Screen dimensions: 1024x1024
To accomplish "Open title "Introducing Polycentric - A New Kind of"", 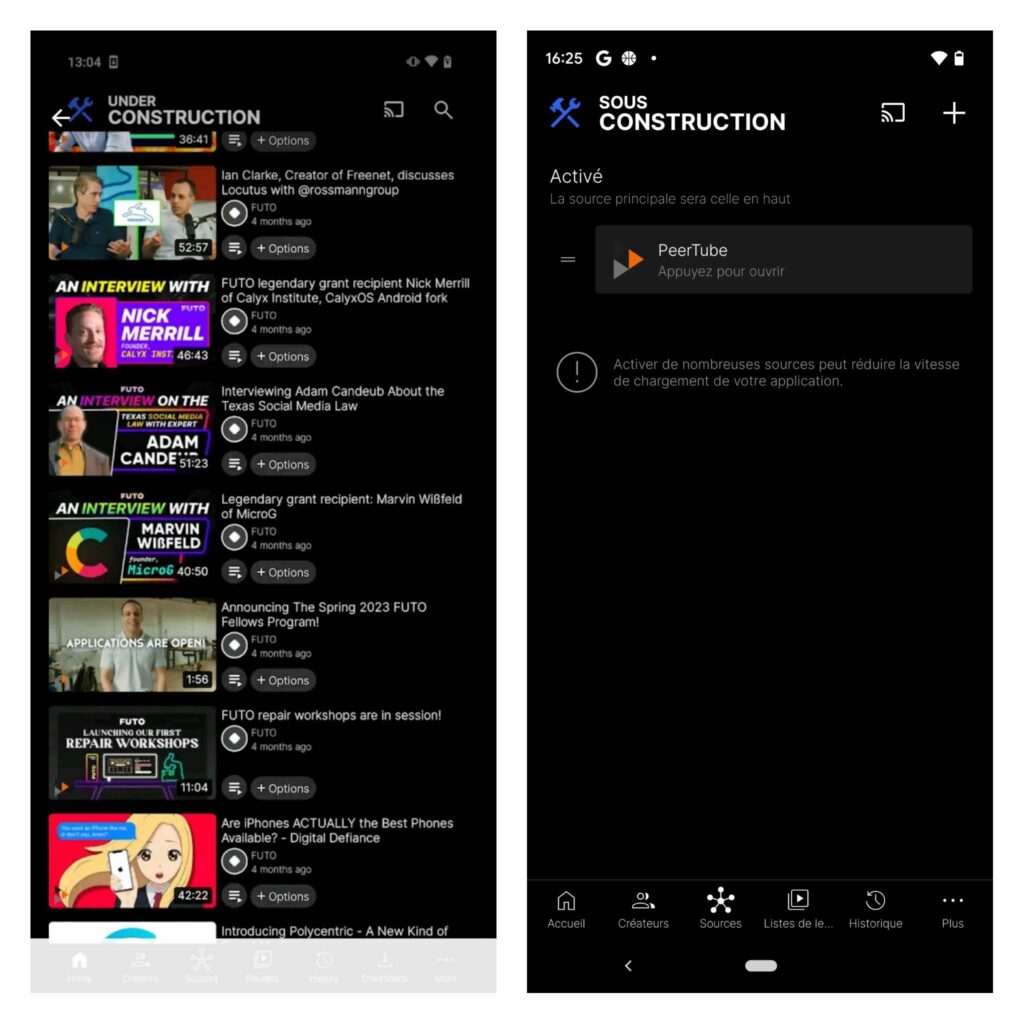I will tap(334, 931).
